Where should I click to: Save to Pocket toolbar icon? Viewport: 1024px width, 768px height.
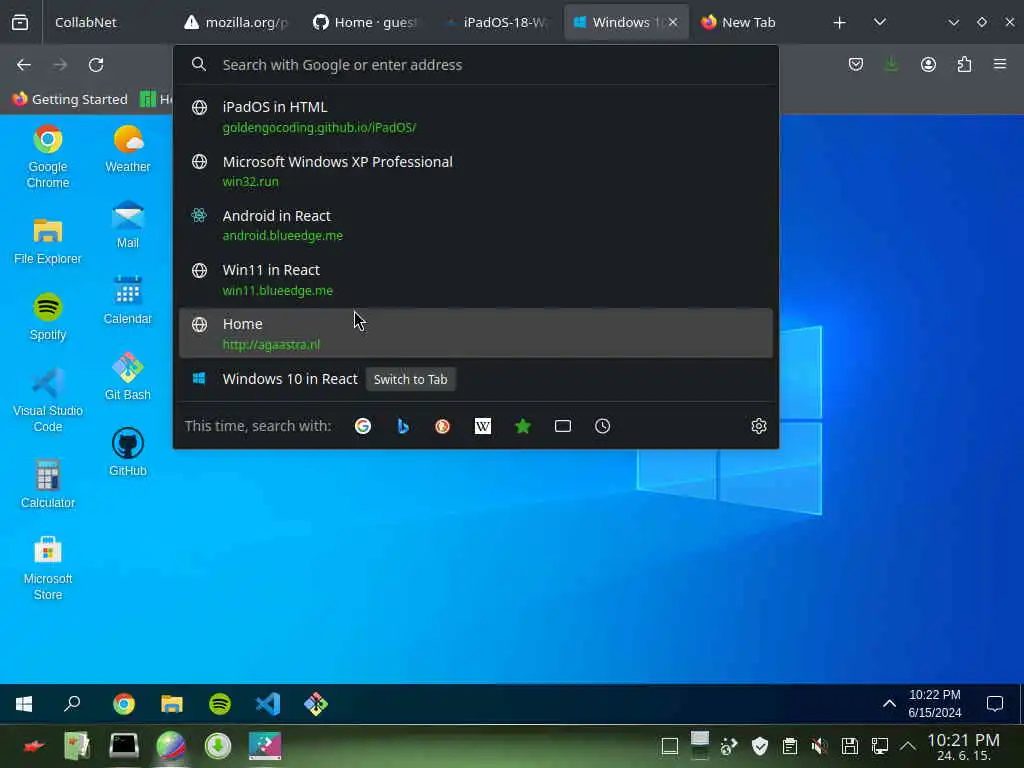point(856,65)
